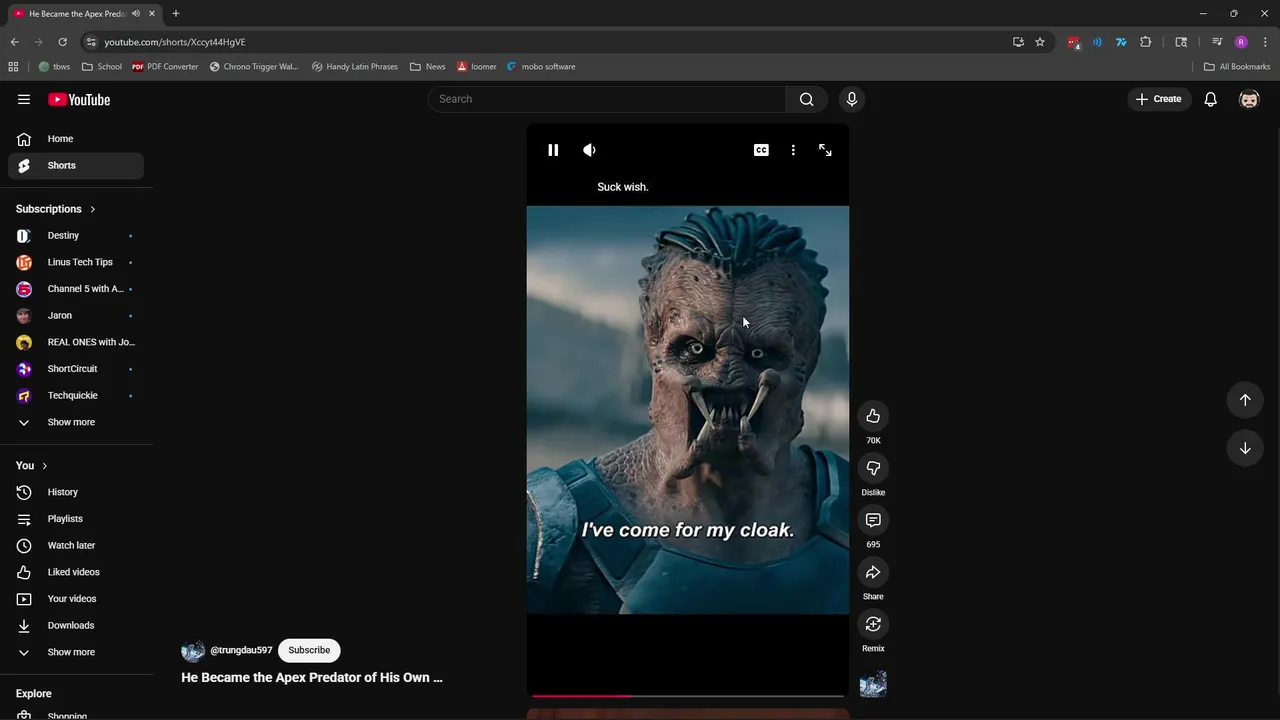Open a new browser tab

tap(175, 14)
